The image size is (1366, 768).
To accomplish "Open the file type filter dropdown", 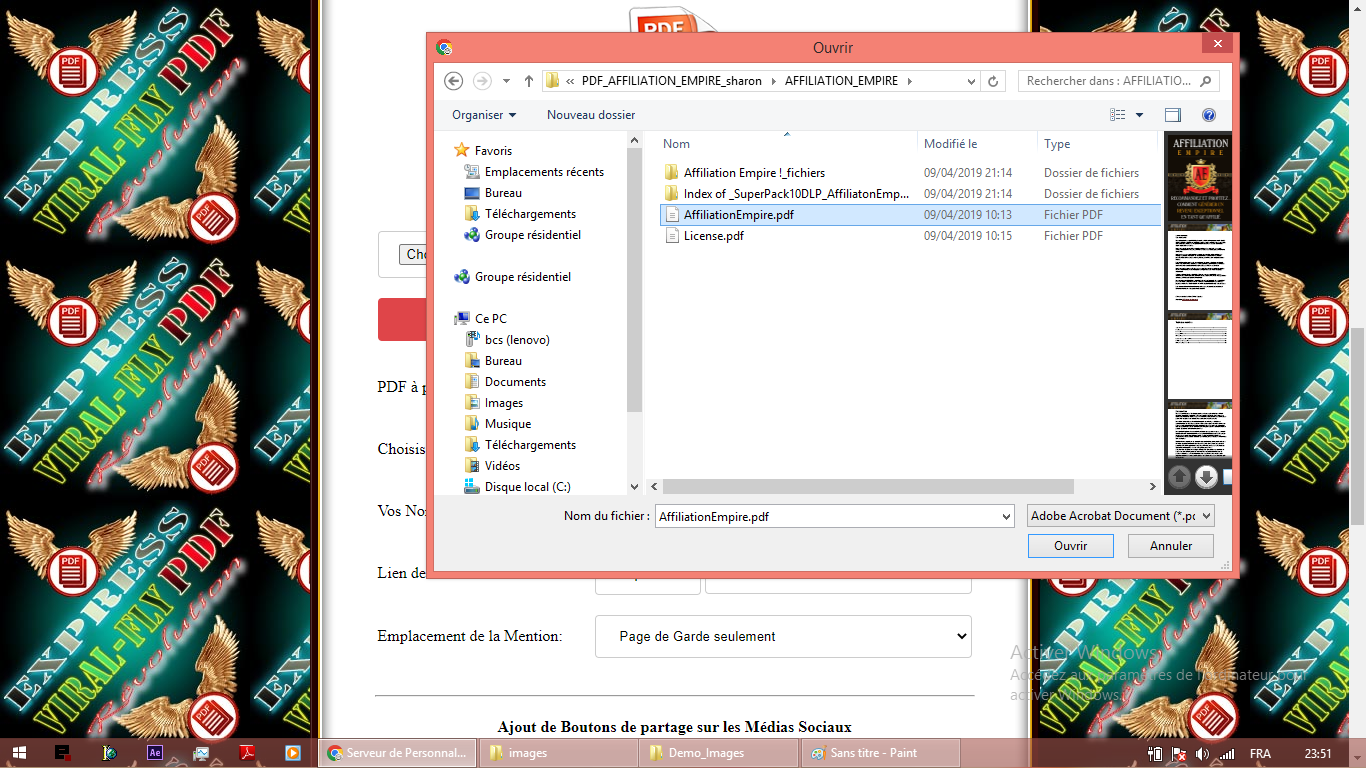I will click(x=1121, y=516).
